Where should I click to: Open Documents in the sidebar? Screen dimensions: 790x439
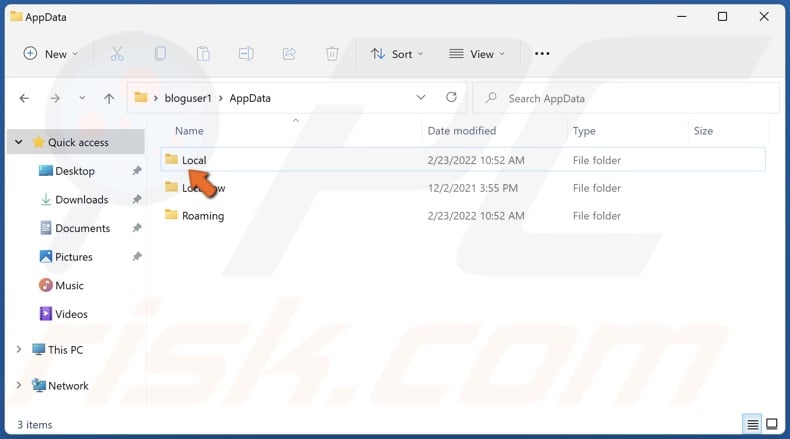pyautogui.click(x=83, y=228)
